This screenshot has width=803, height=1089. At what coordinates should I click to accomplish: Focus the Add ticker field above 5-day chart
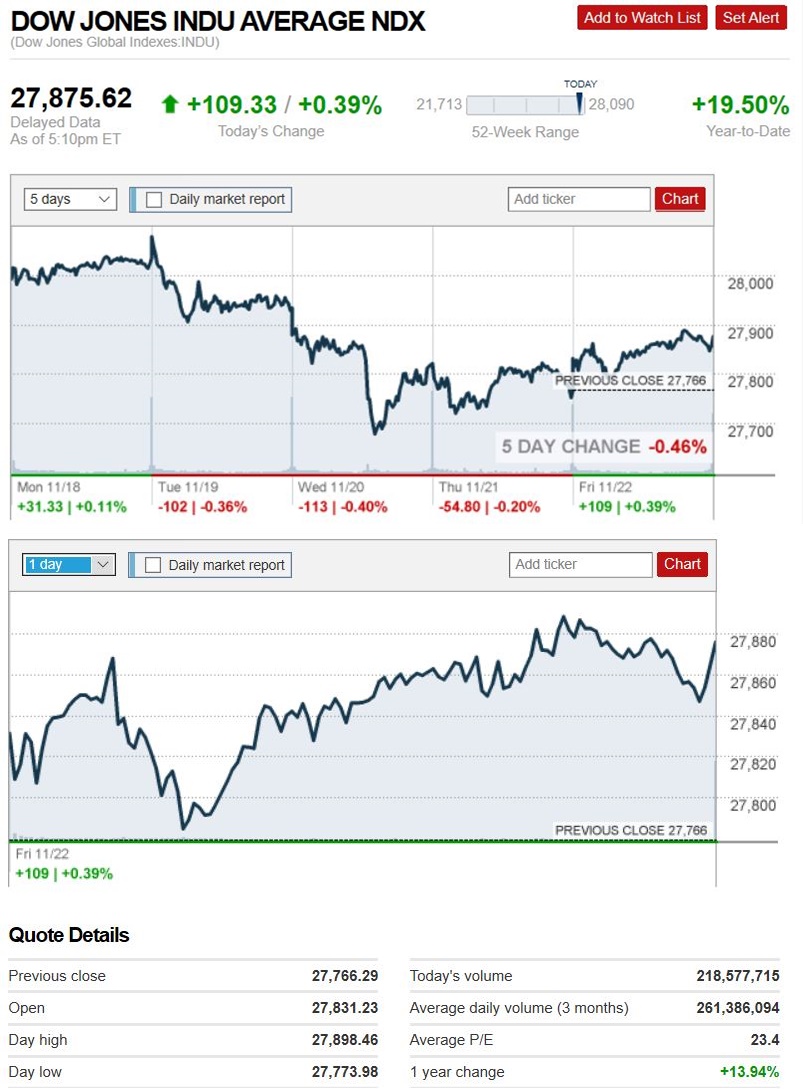579,199
